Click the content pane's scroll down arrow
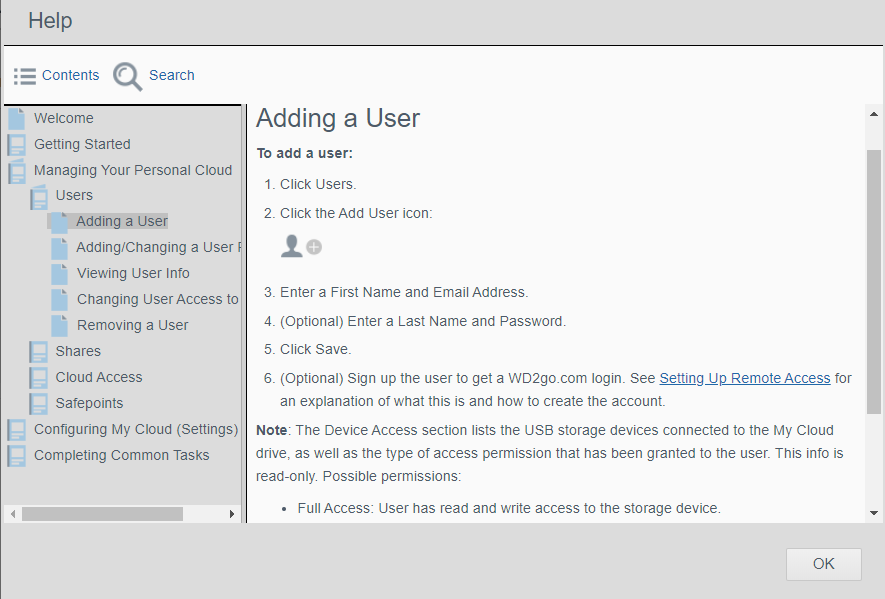 874,513
